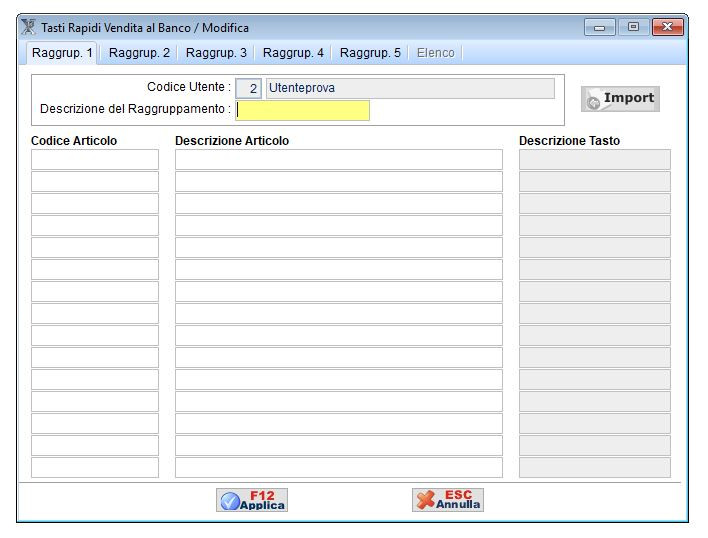Focus the first Codice Articolo field
Image resolution: width=708 pixels, height=538 pixels.
click(95, 160)
